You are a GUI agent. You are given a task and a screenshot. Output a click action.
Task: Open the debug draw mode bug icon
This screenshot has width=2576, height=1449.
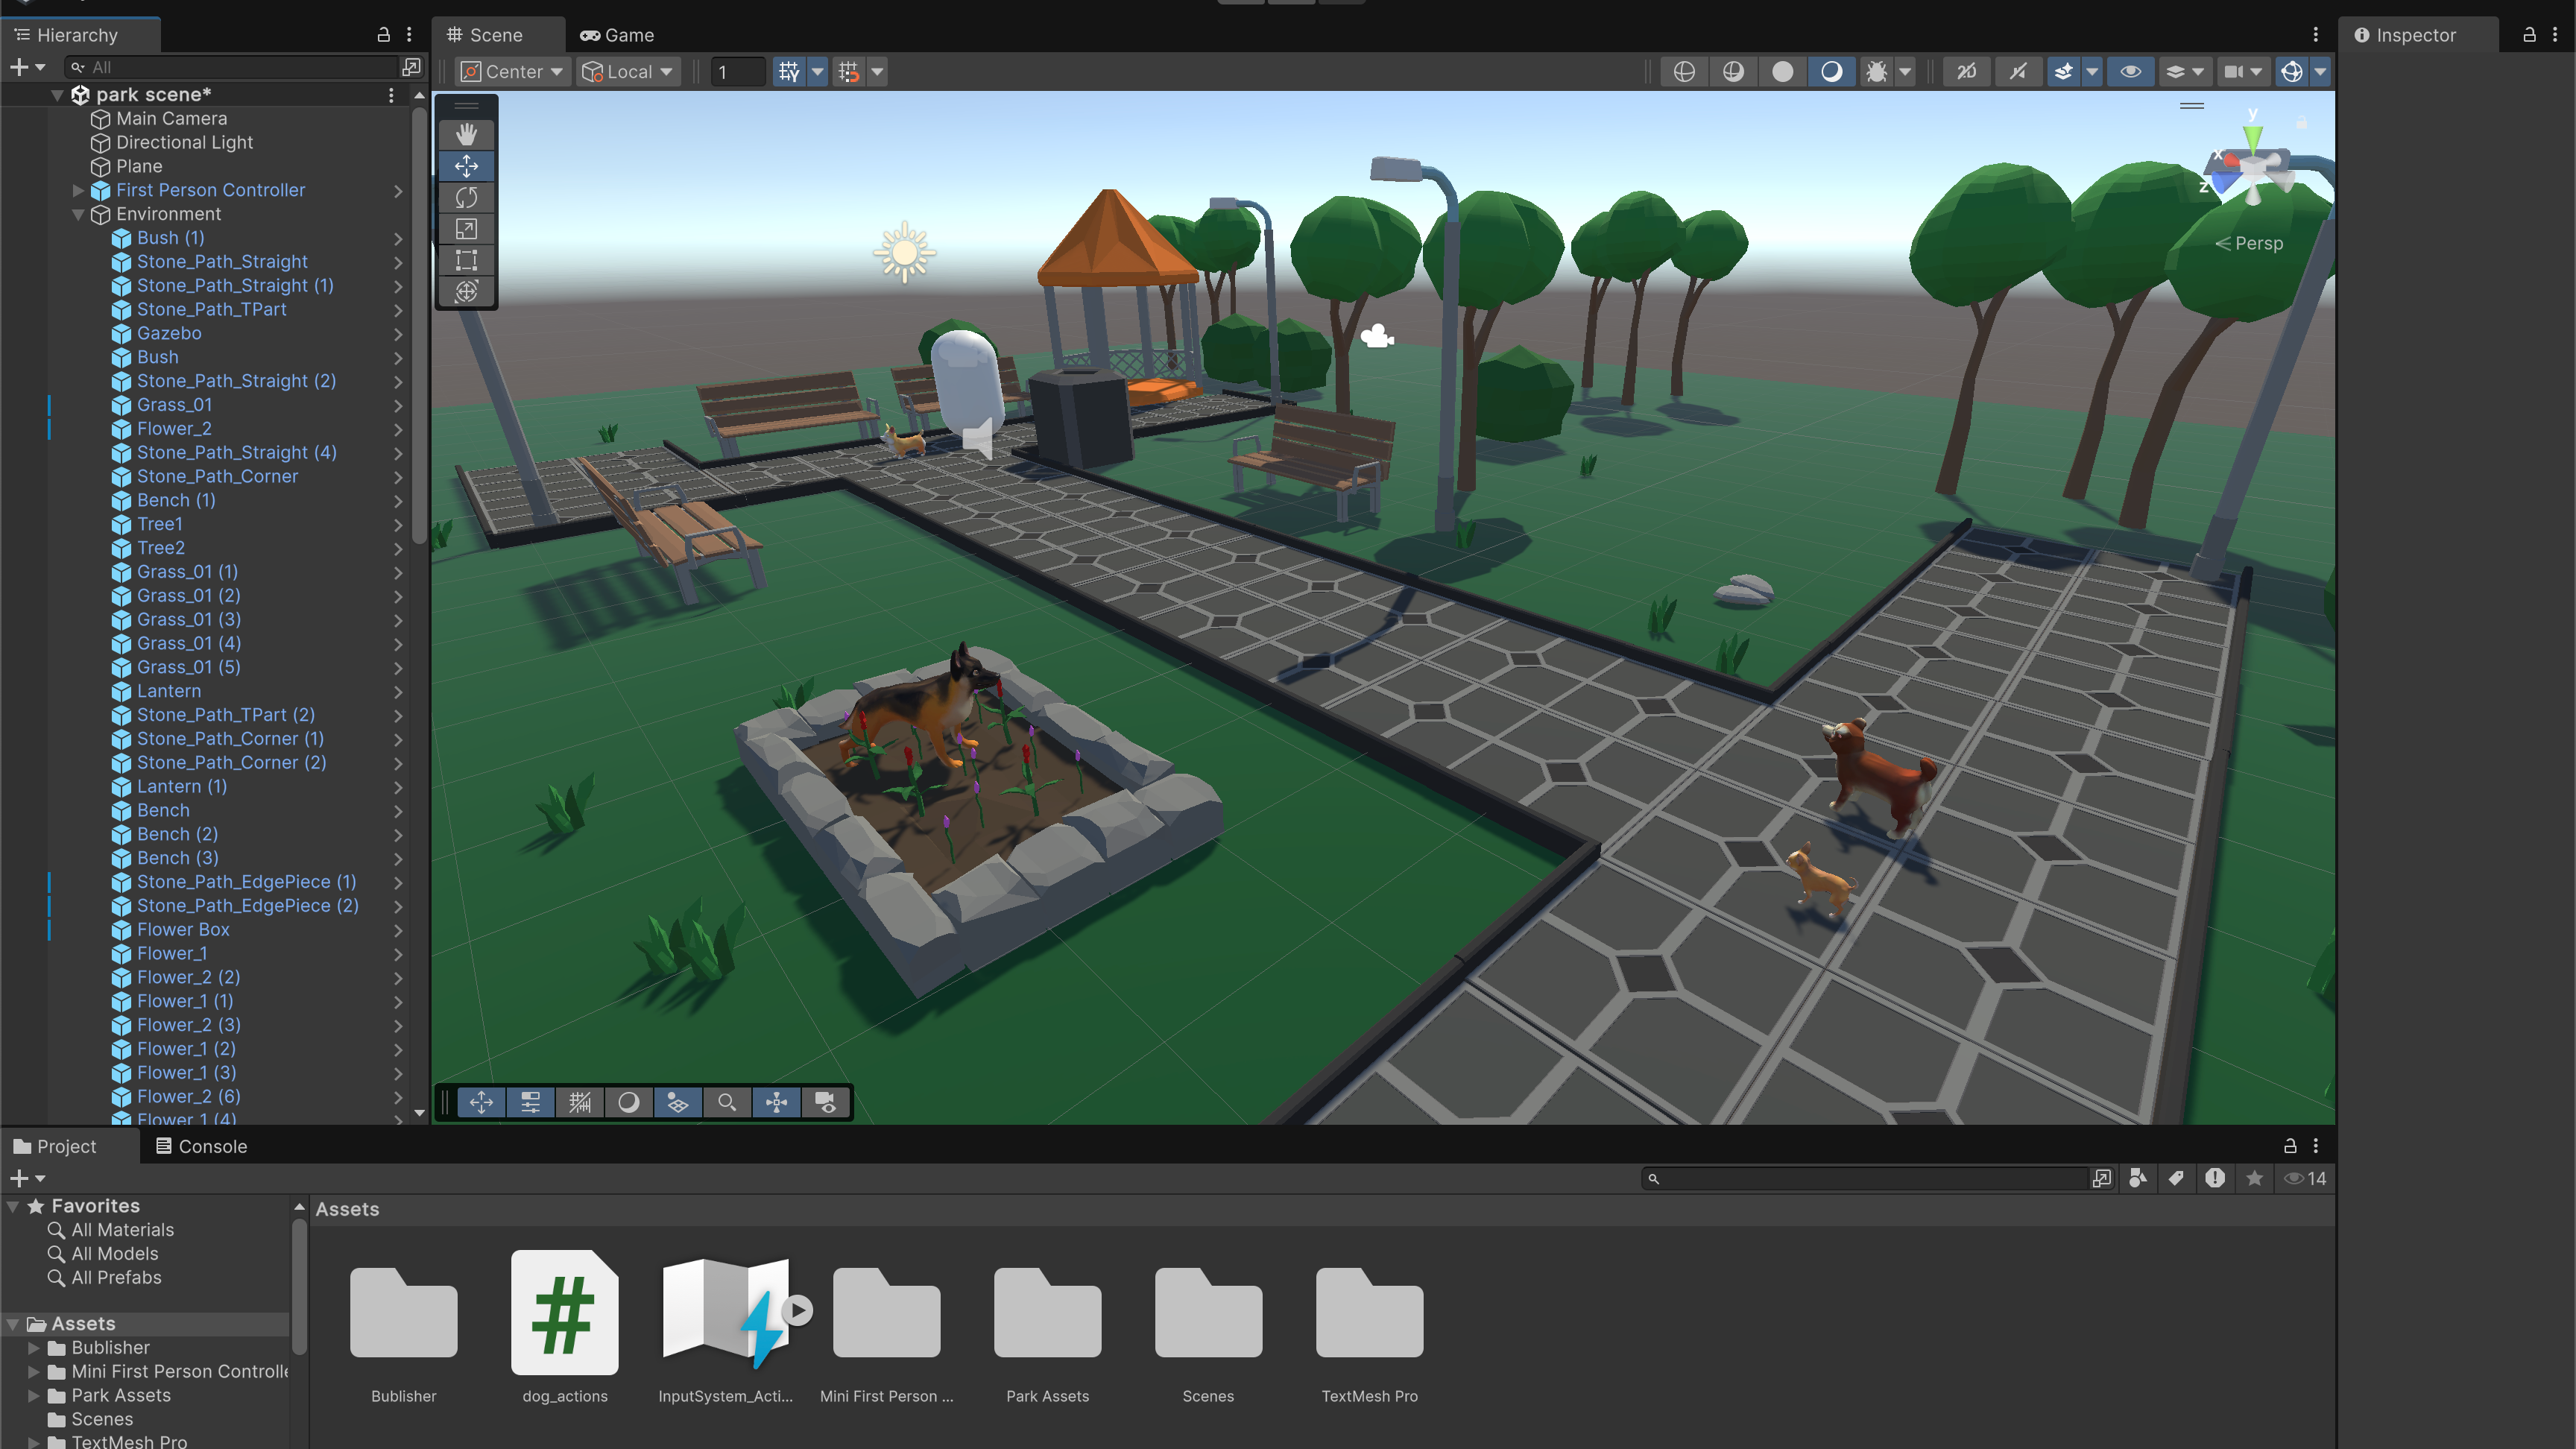1877,71
